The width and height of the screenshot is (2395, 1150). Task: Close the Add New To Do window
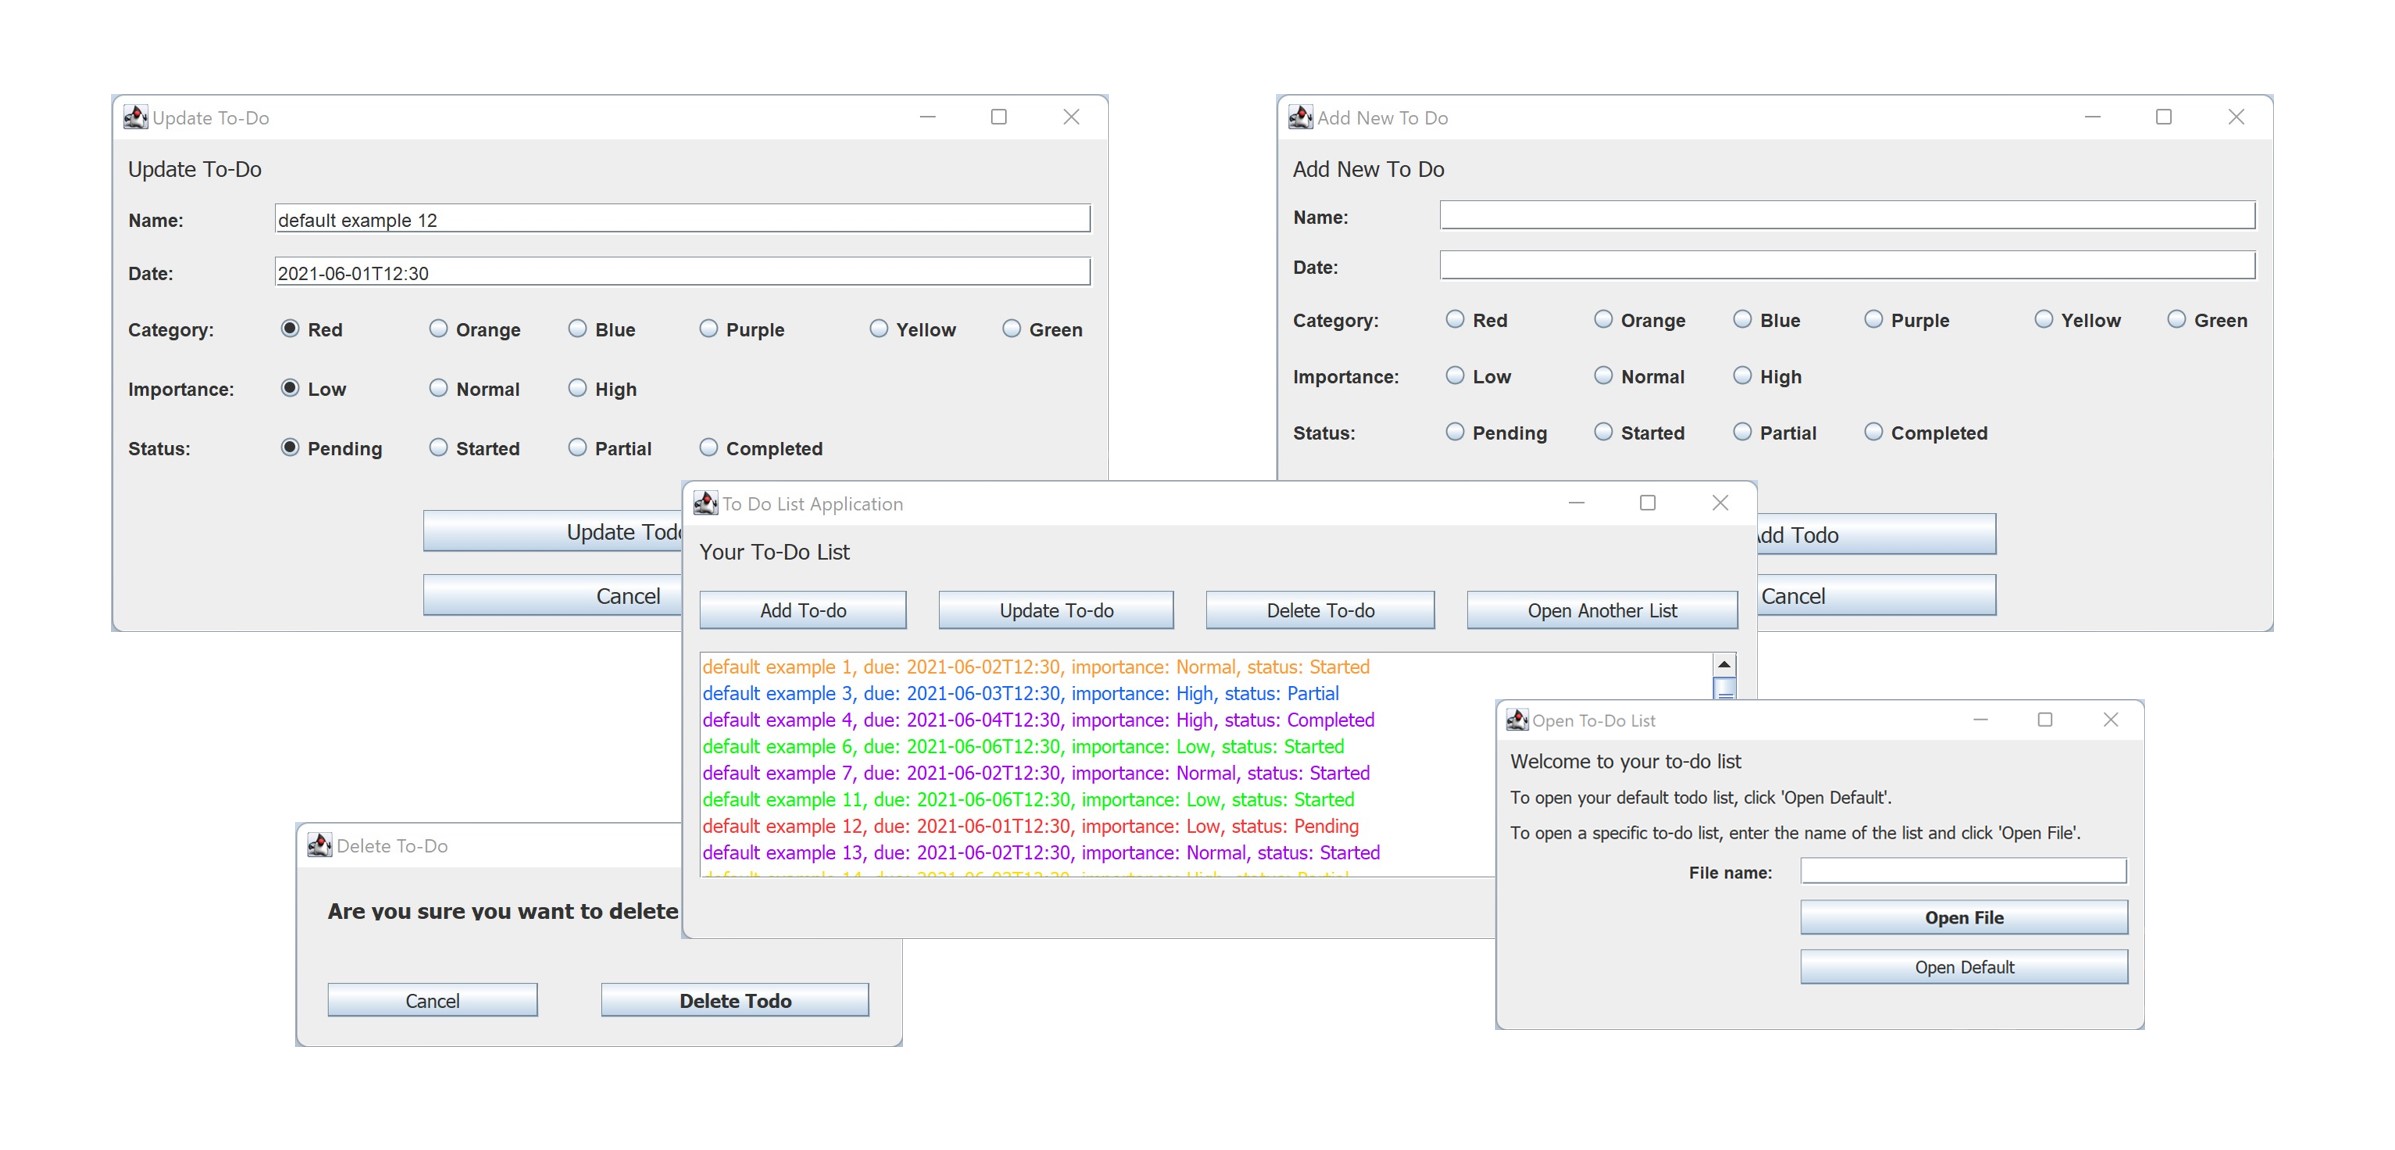click(2236, 117)
